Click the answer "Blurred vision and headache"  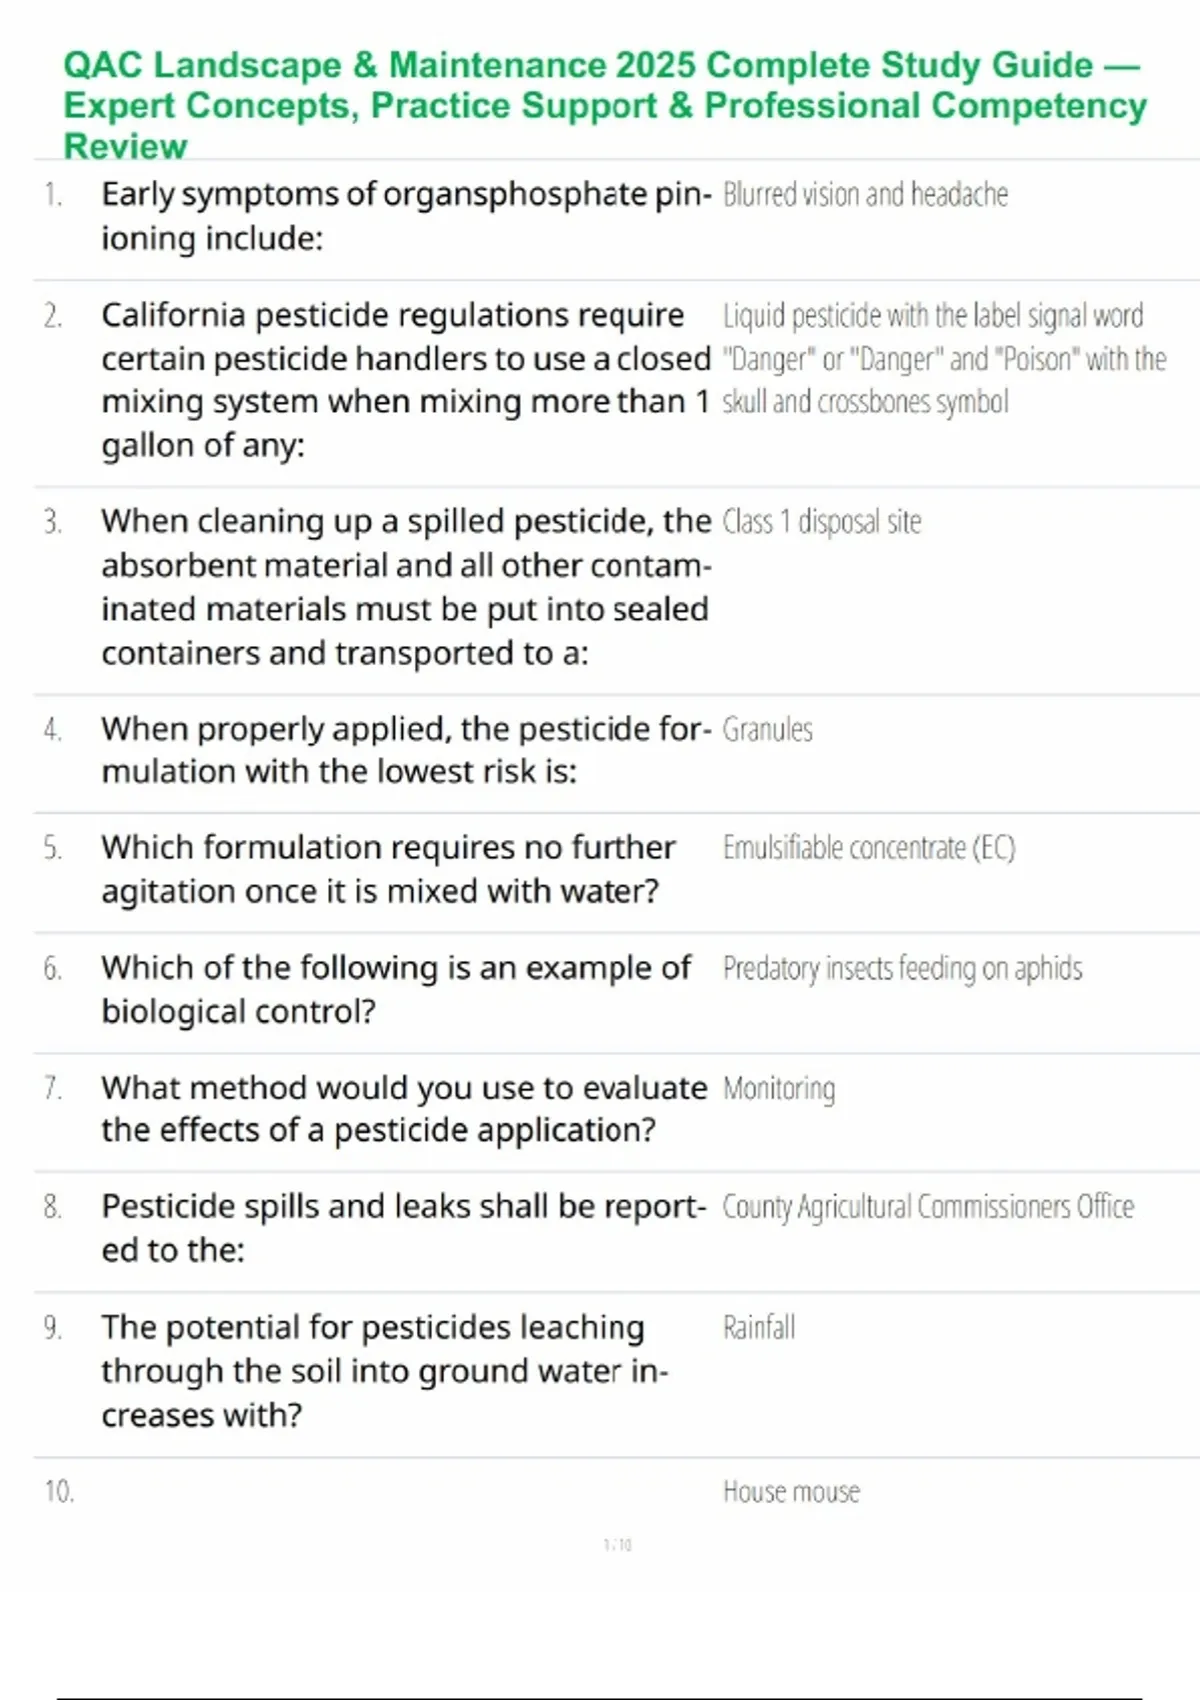click(865, 194)
